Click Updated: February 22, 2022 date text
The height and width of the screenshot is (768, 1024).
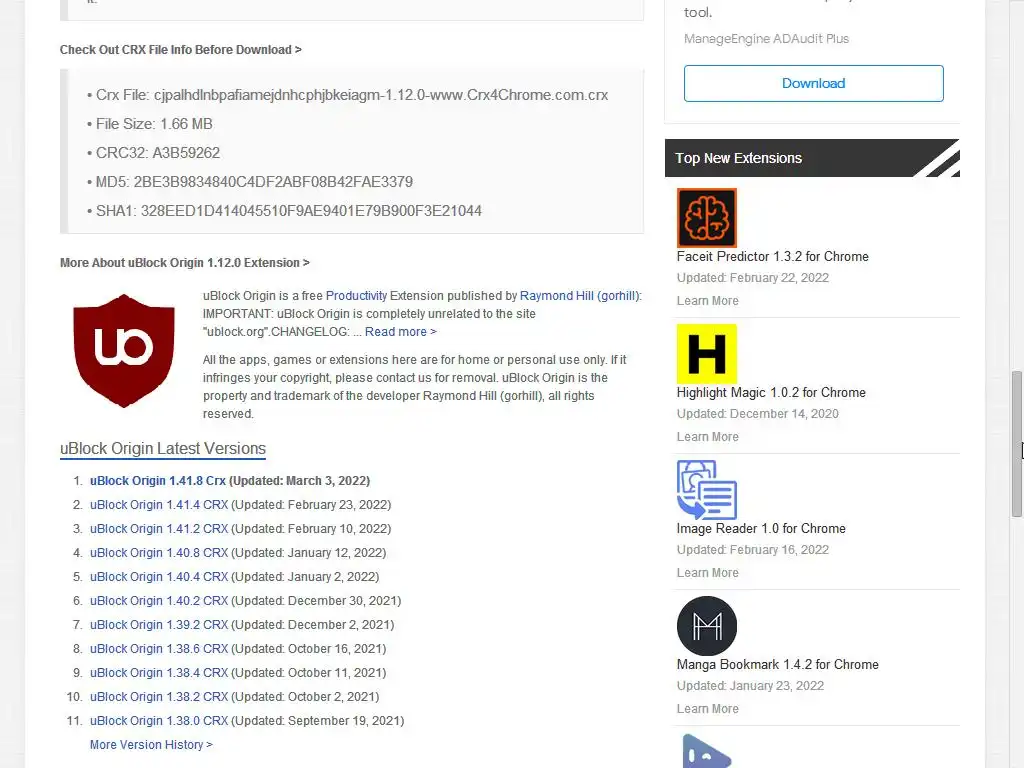752,278
